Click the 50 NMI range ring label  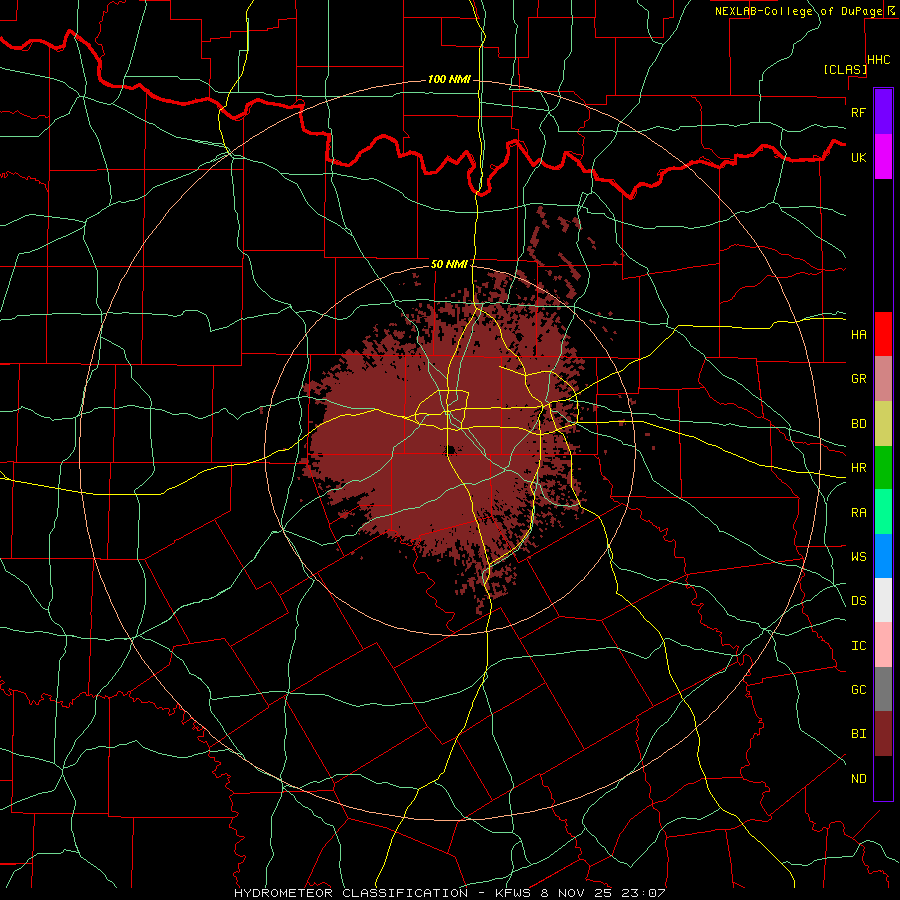click(449, 264)
